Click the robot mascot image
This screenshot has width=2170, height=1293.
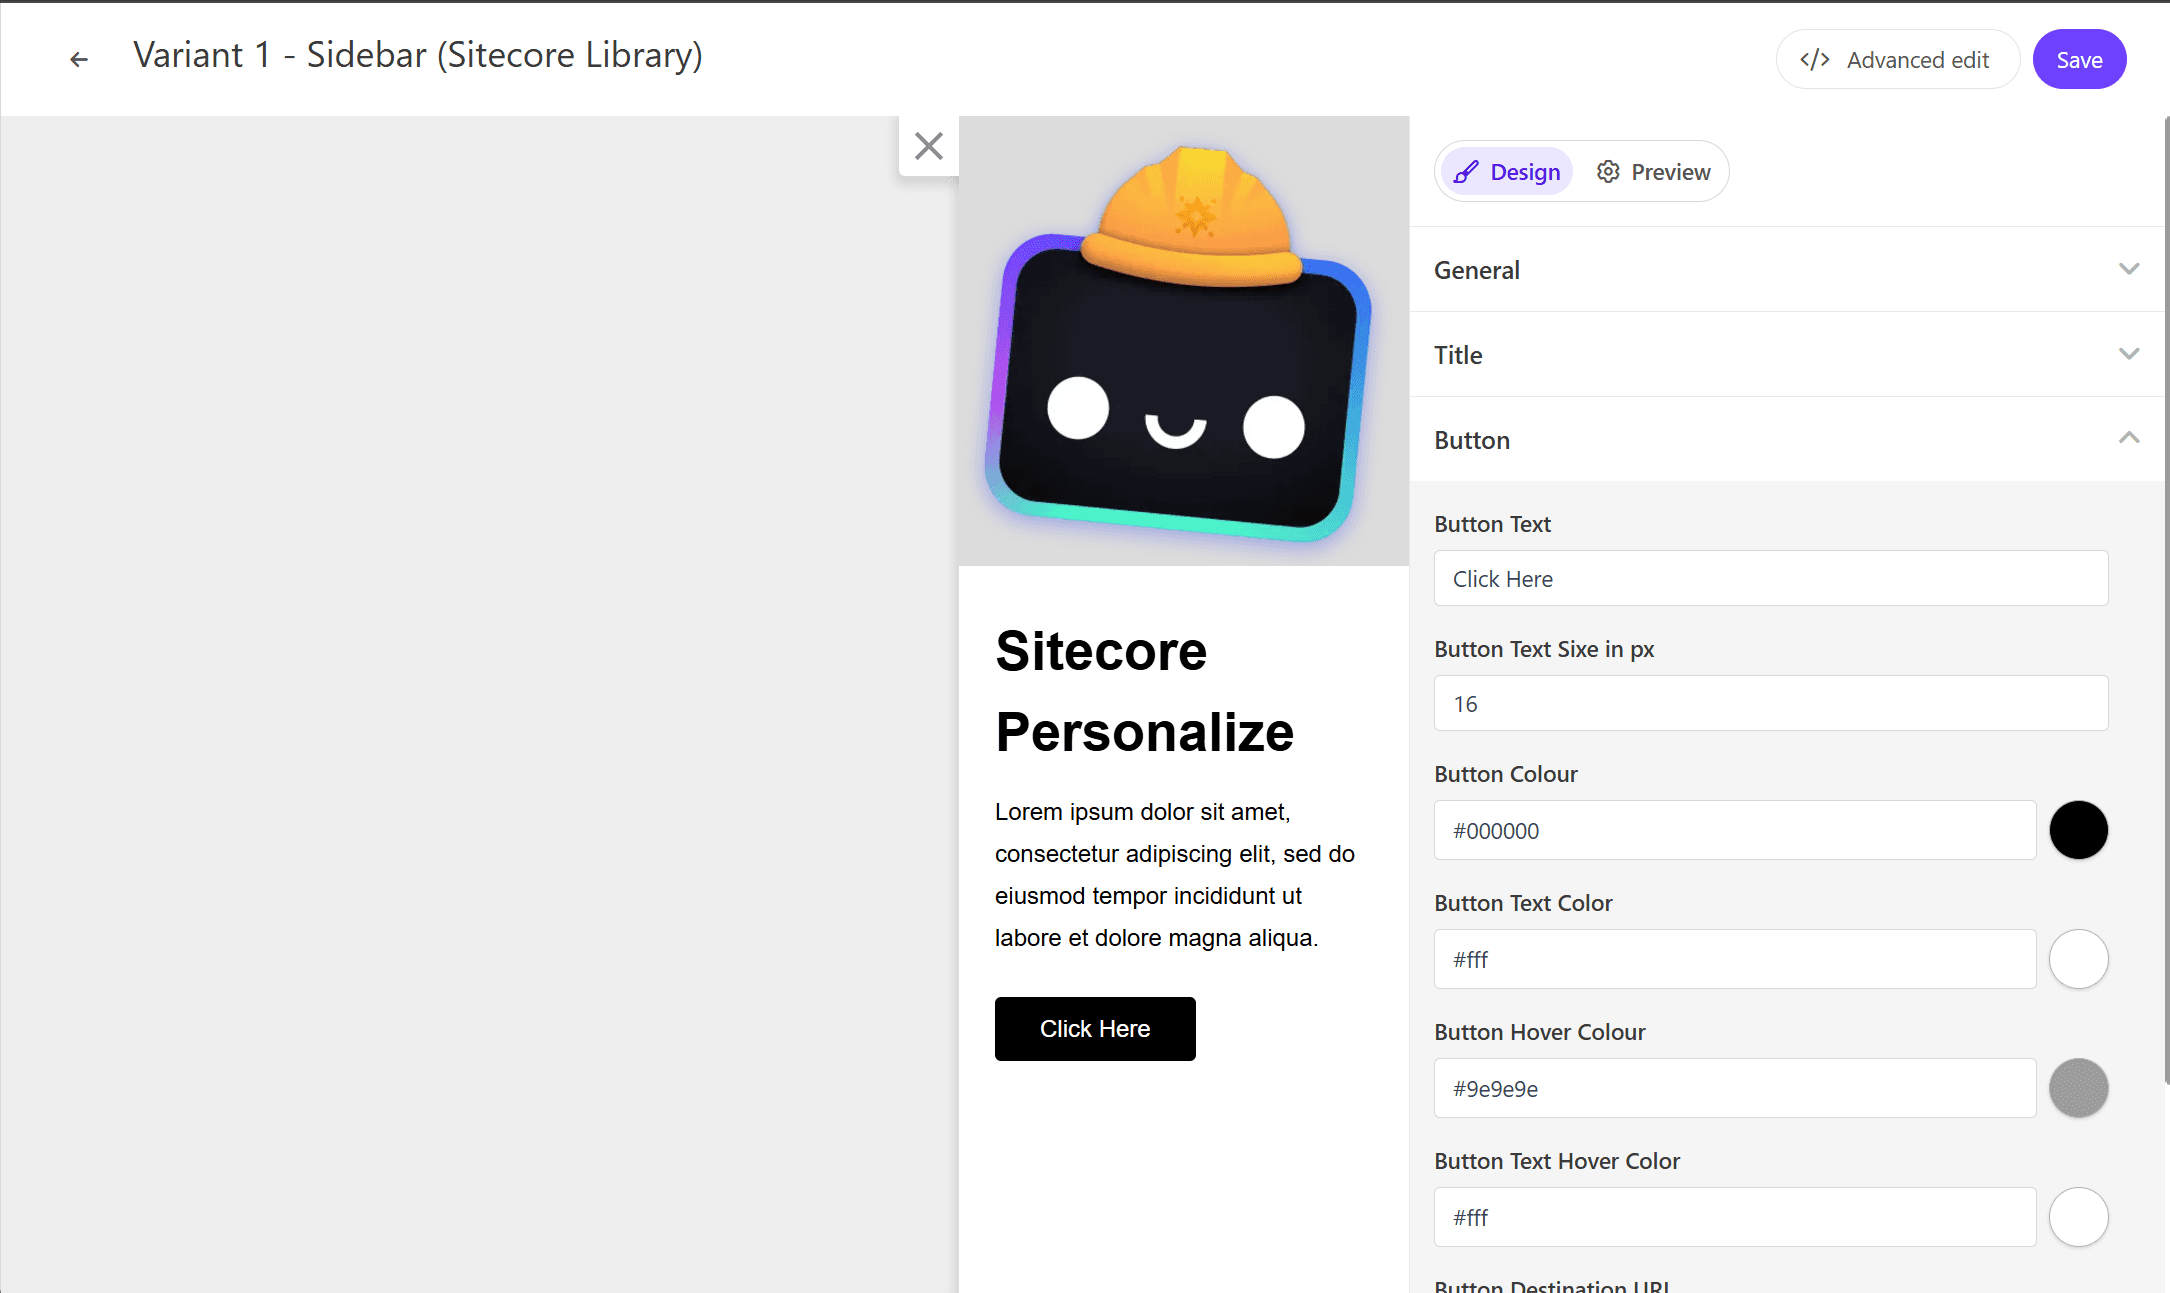click(1182, 342)
